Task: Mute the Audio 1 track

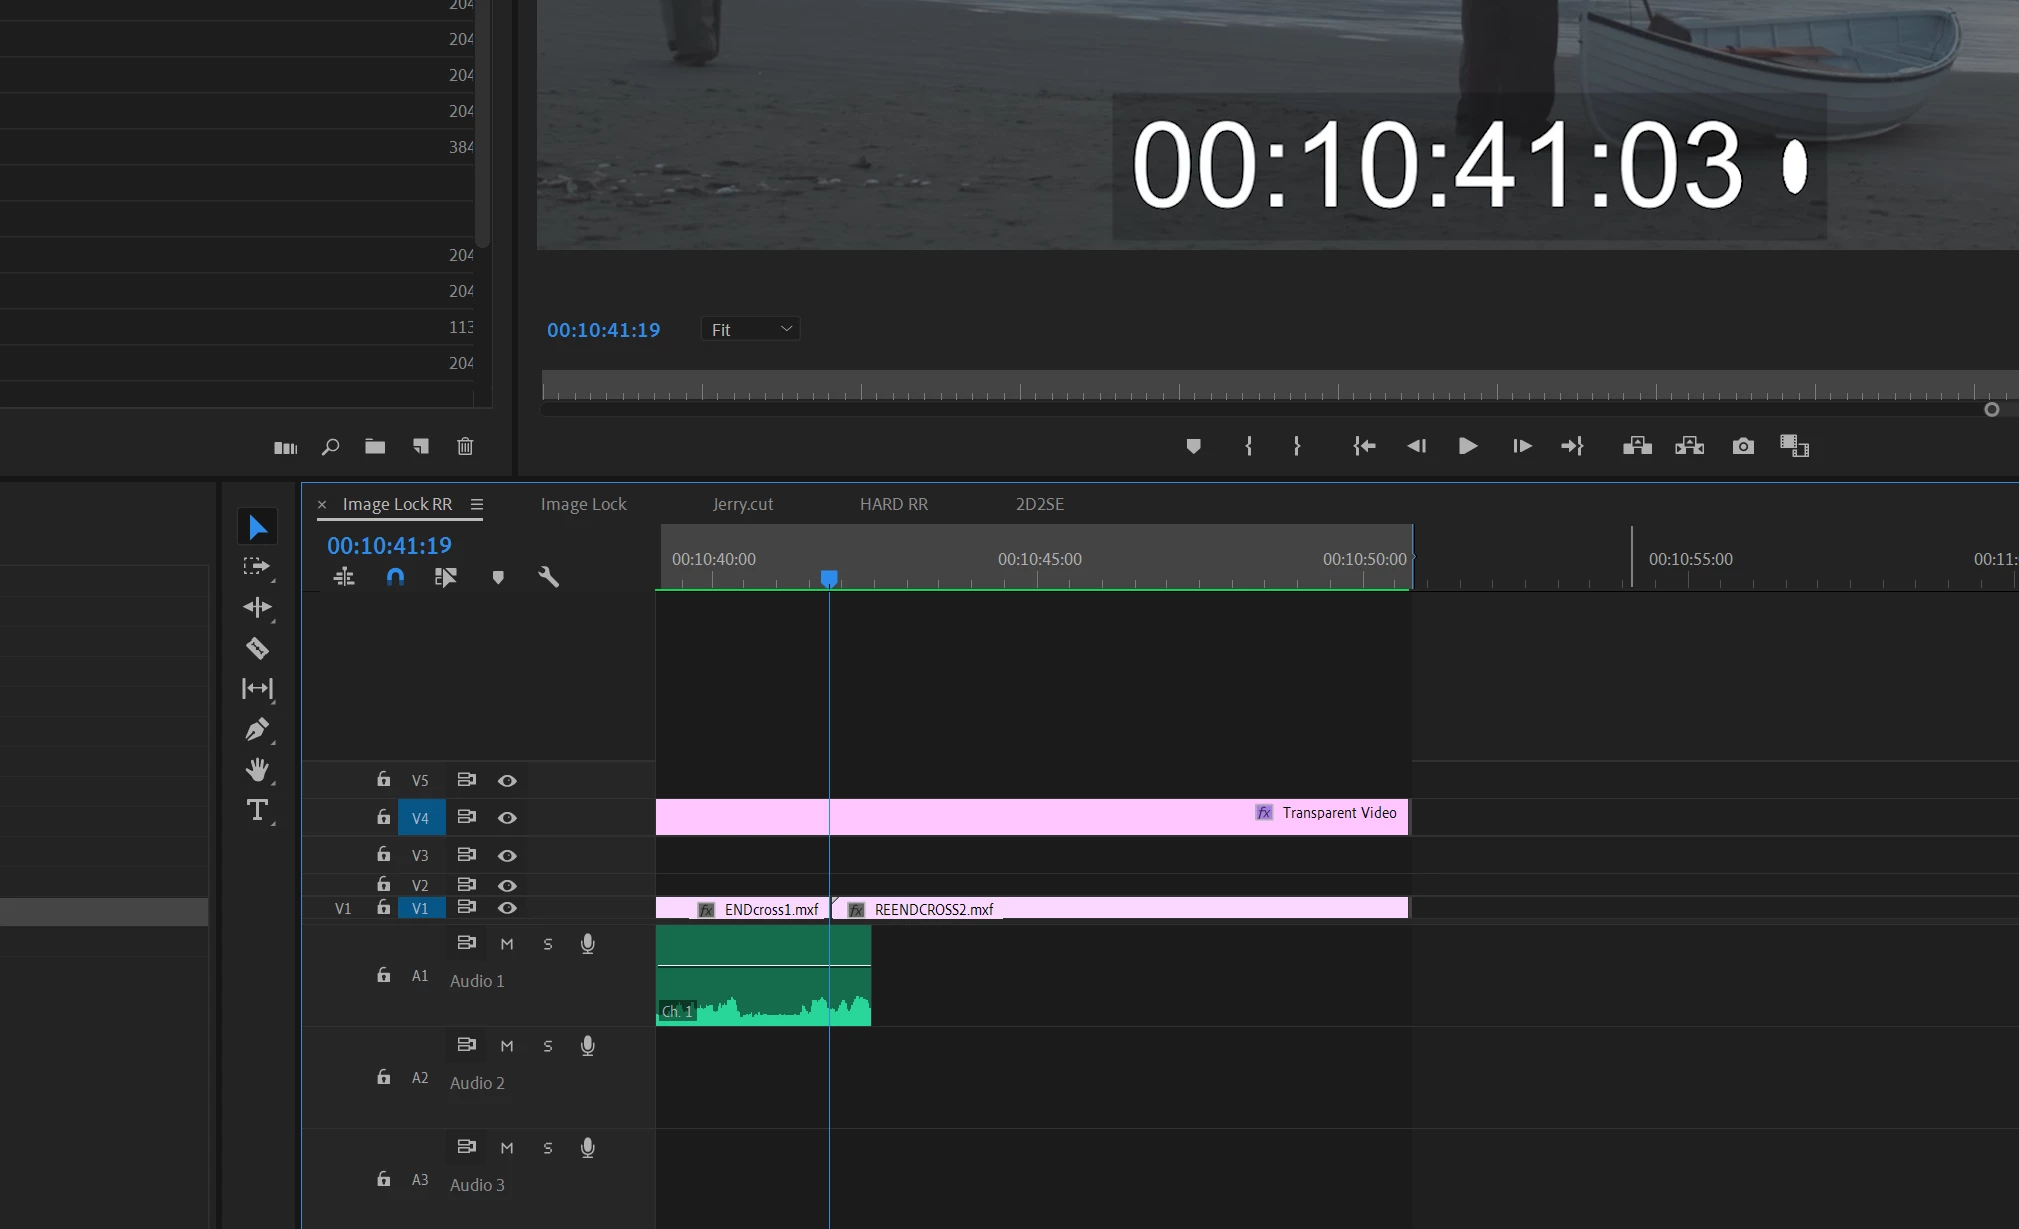Action: [507, 944]
